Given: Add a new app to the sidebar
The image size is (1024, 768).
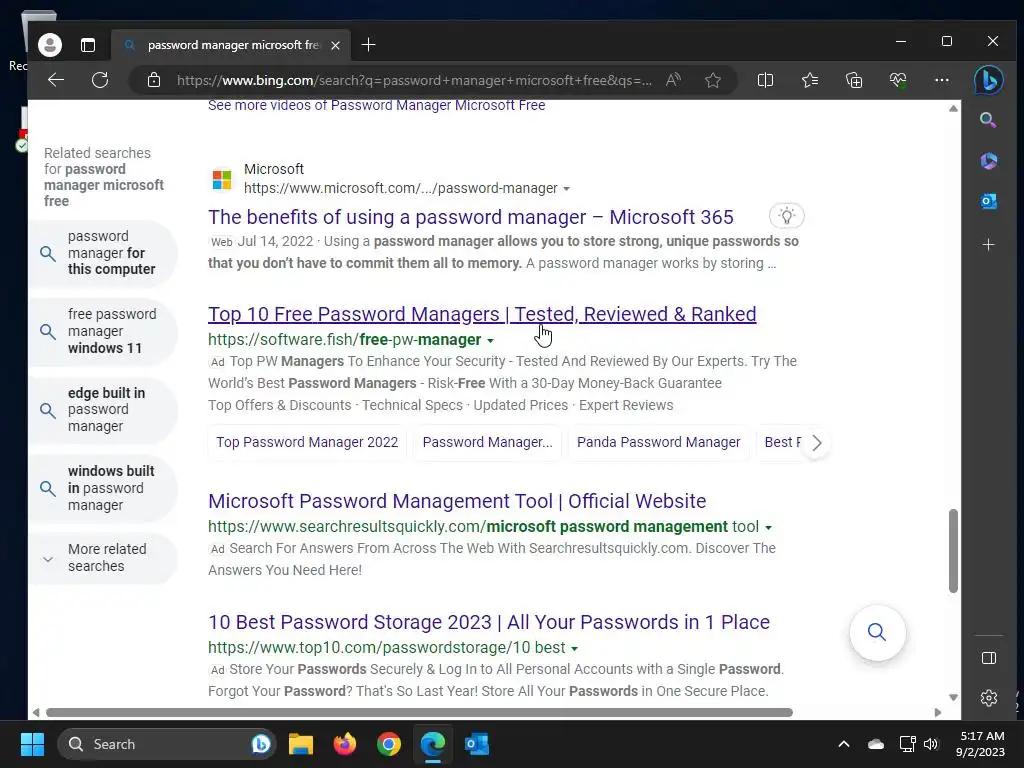Looking at the screenshot, I should tap(988, 245).
